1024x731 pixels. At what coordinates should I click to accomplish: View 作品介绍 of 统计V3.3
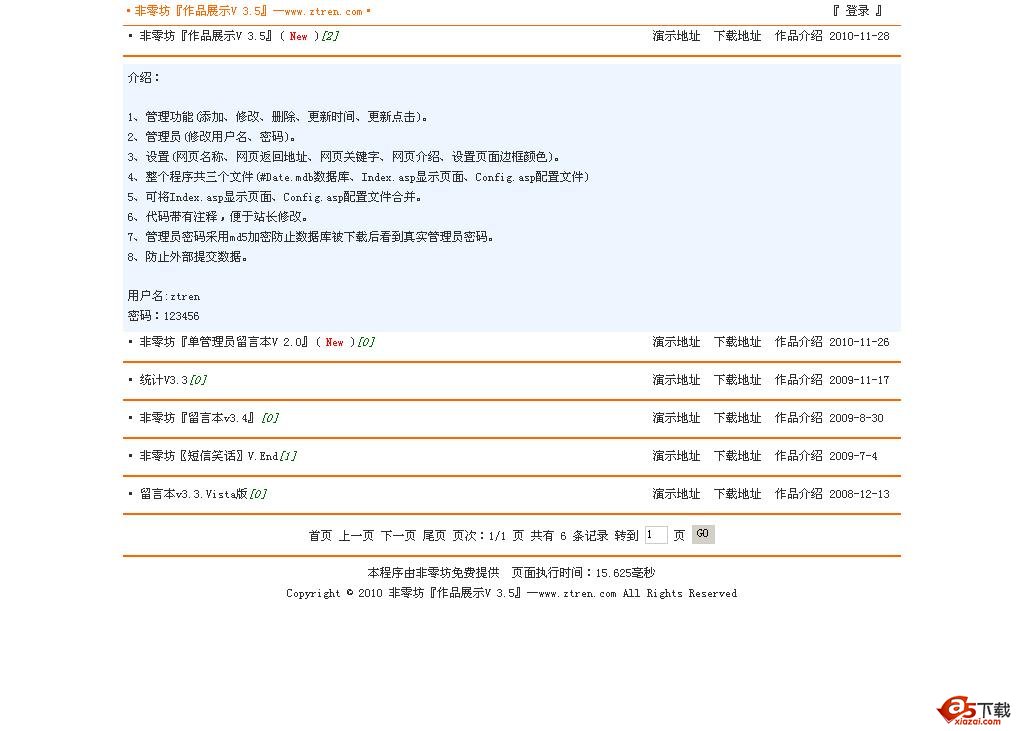798,379
